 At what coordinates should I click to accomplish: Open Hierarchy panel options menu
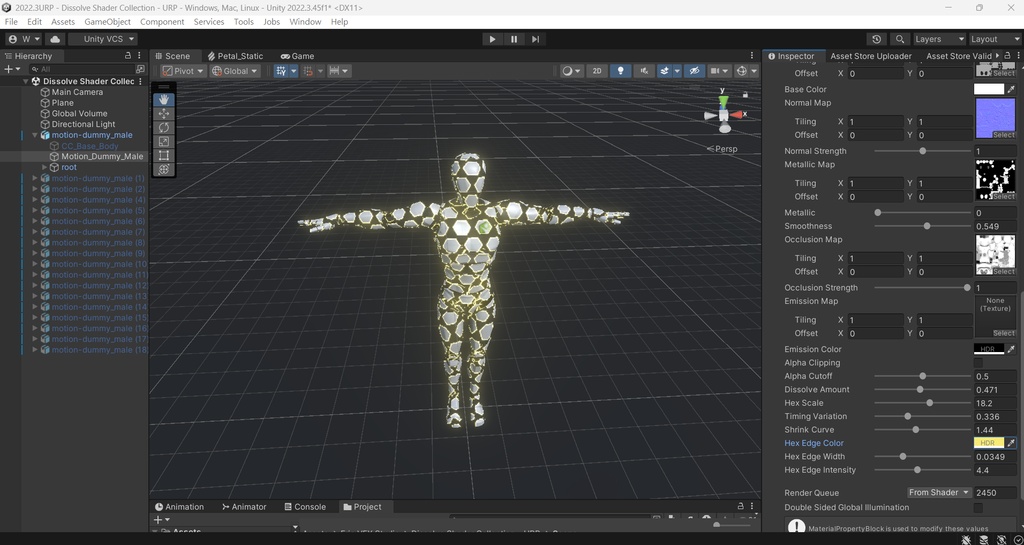pos(139,56)
